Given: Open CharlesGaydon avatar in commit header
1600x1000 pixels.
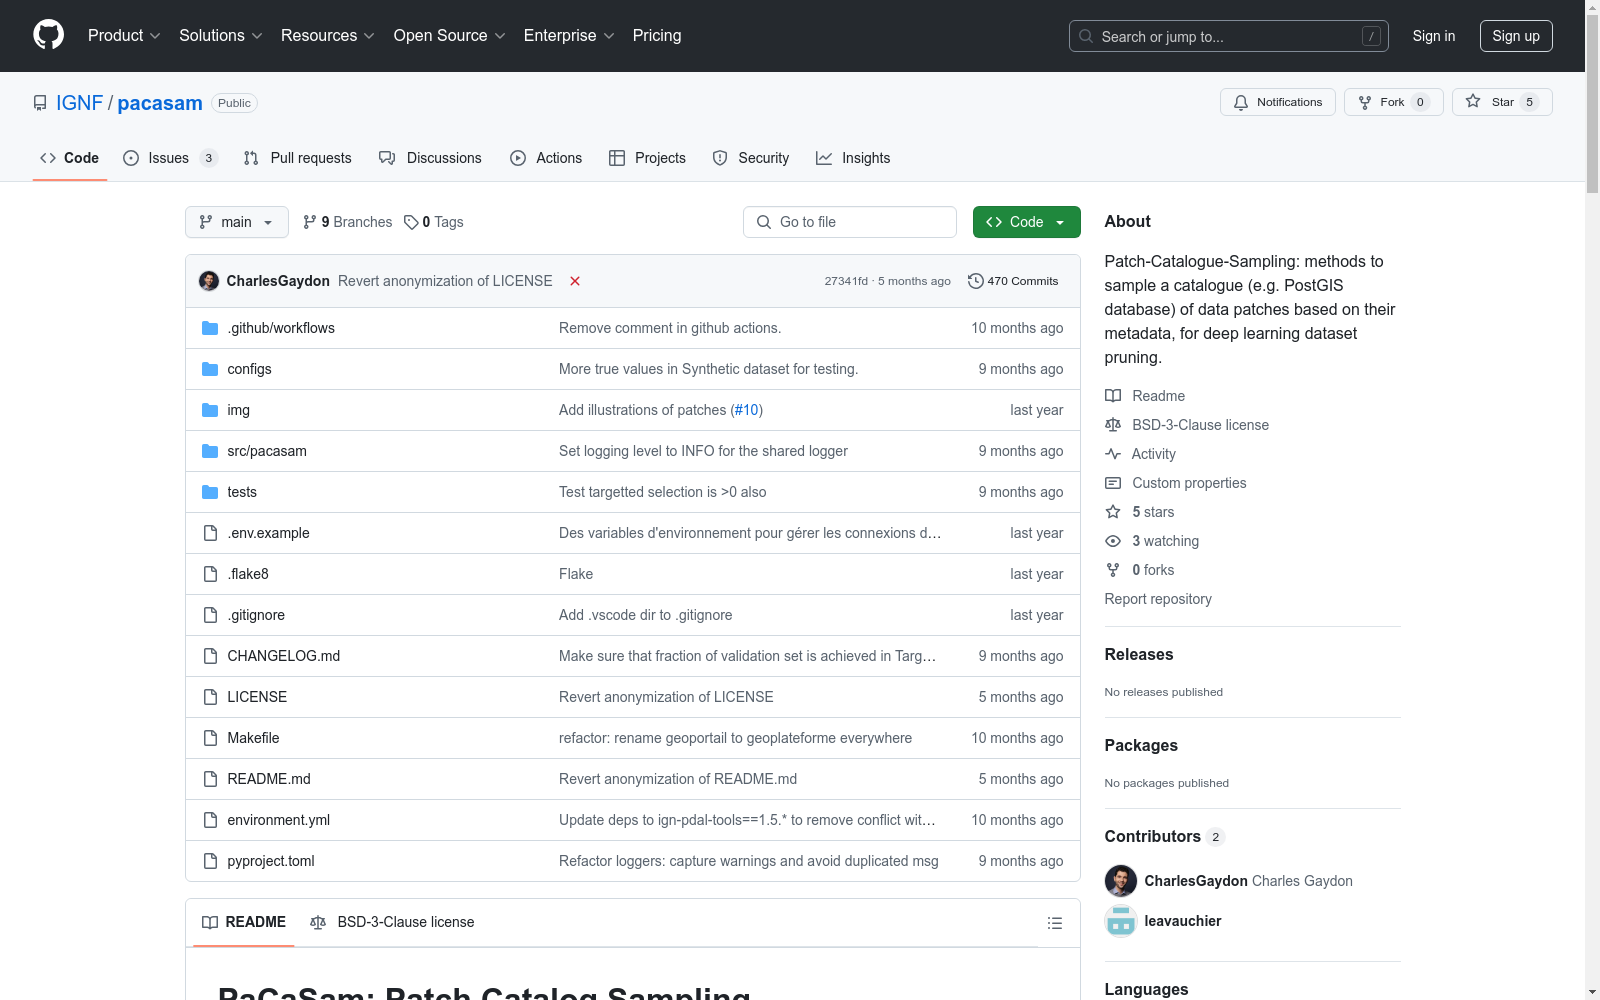Looking at the screenshot, I should pyautogui.click(x=209, y=281).
